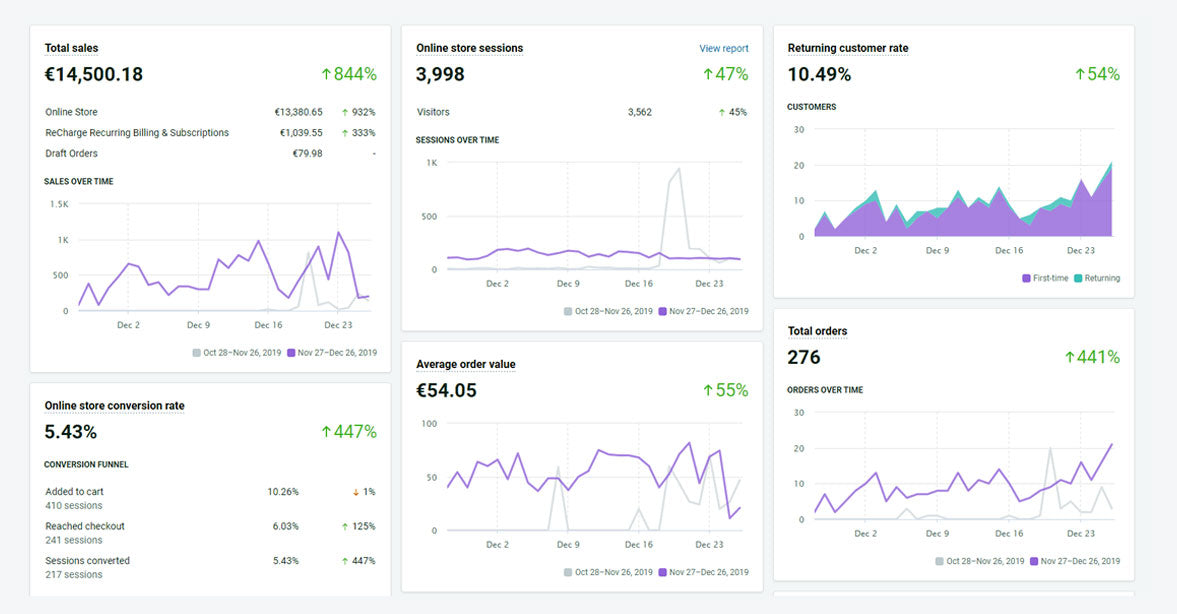Click the large 5.43% conversion rate headline
This screenshot has height=614, width=1177.
click(71, 432)
